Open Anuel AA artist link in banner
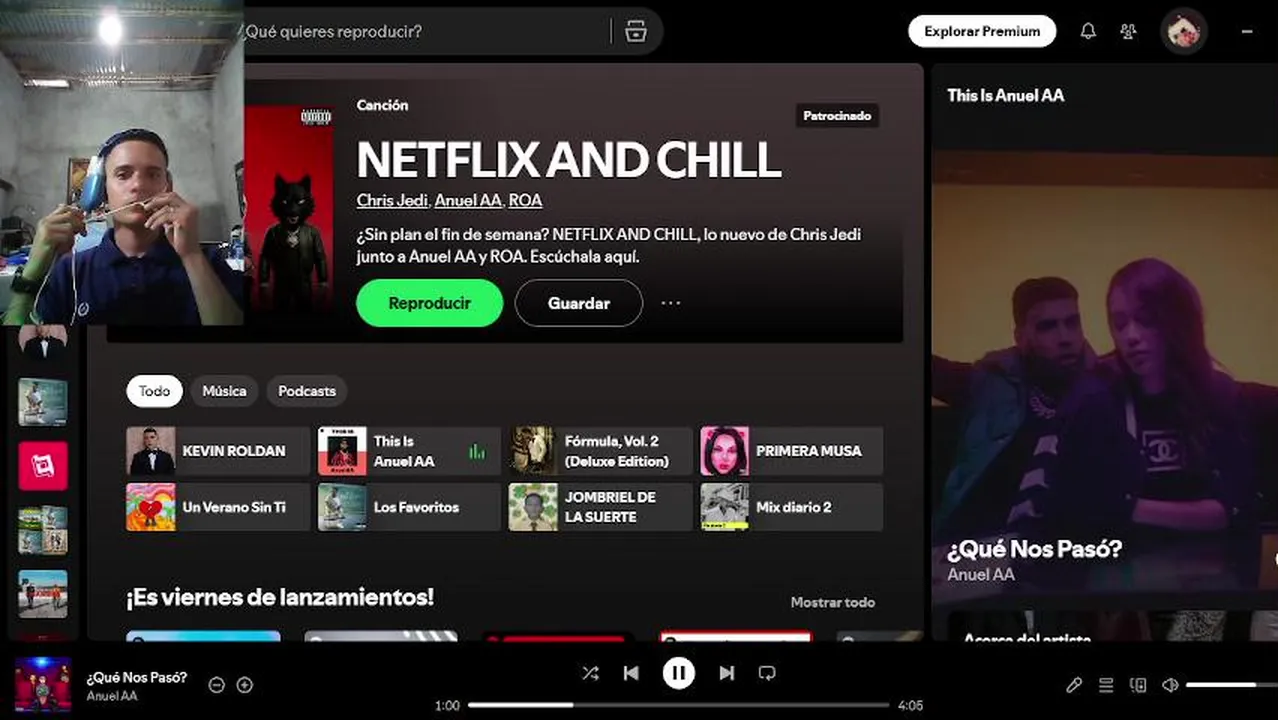1278x720 pixels. coord(468,200)
